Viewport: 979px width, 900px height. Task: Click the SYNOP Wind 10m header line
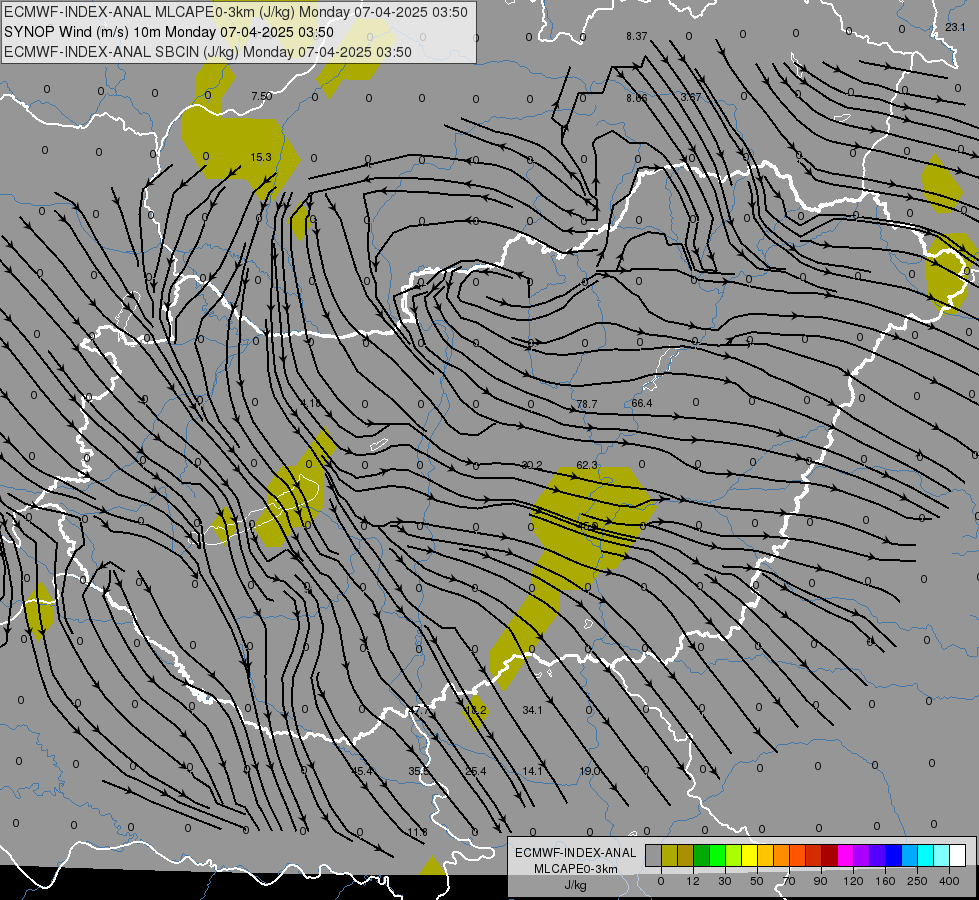coord(169,32)
